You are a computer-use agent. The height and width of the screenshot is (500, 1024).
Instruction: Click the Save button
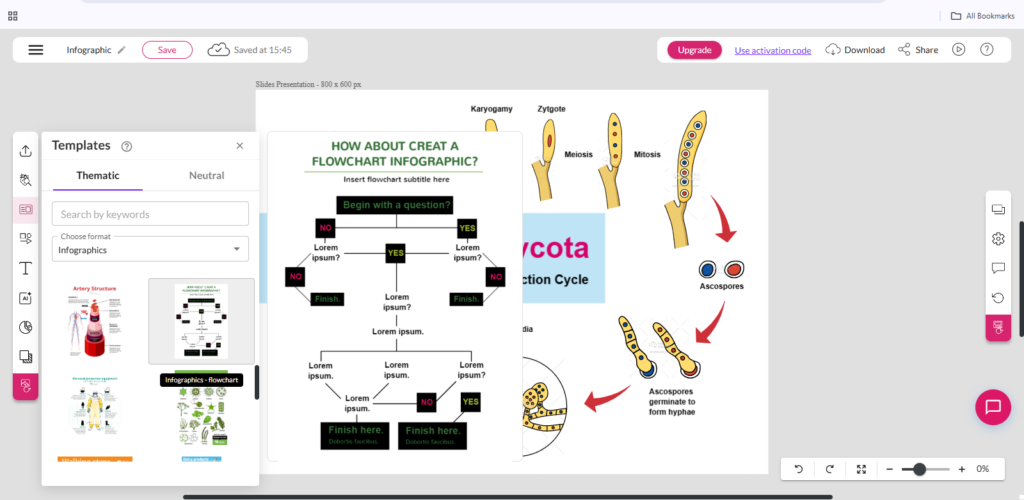[167, 50]
